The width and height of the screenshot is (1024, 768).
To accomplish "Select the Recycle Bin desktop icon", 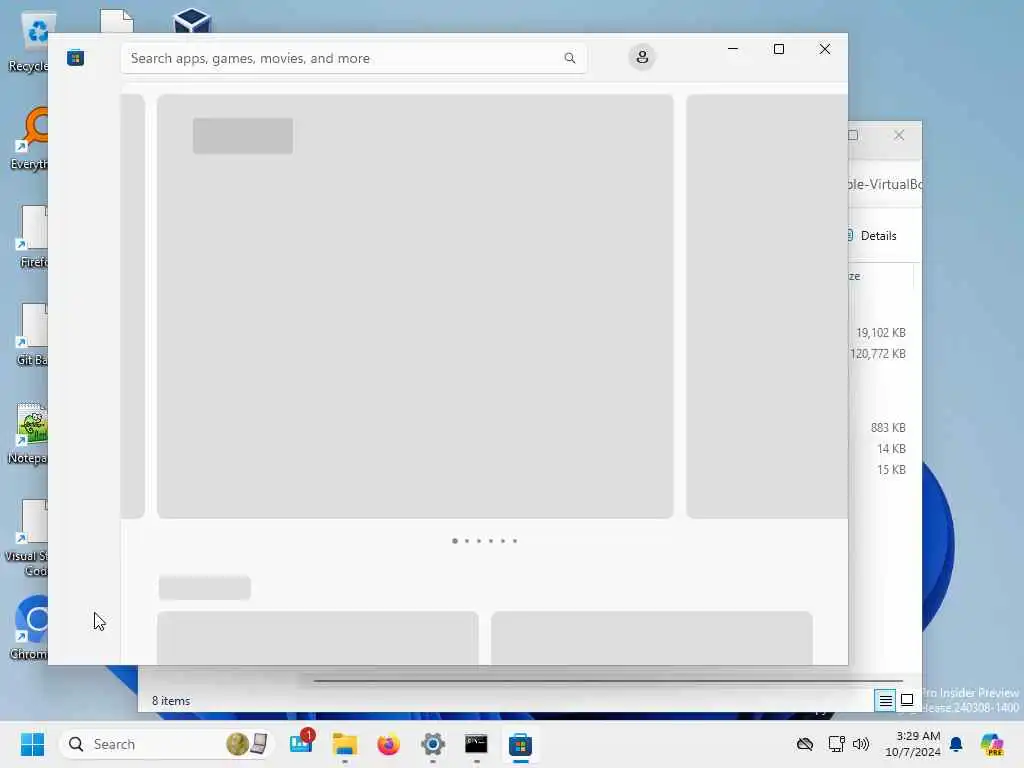I will (x=29, y=42).
